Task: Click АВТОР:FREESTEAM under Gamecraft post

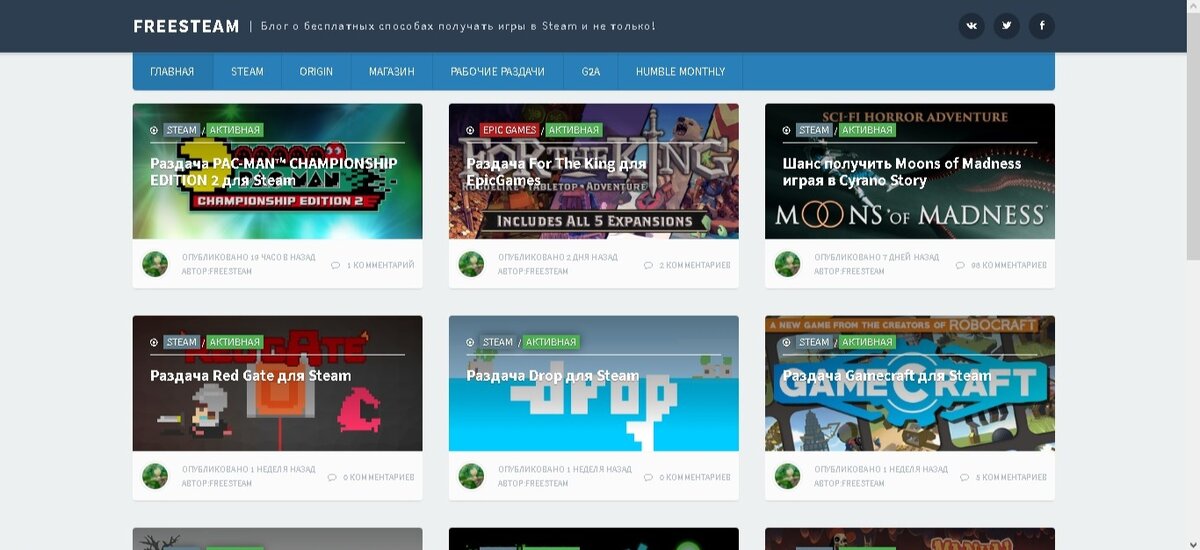Action: point(849,483)
